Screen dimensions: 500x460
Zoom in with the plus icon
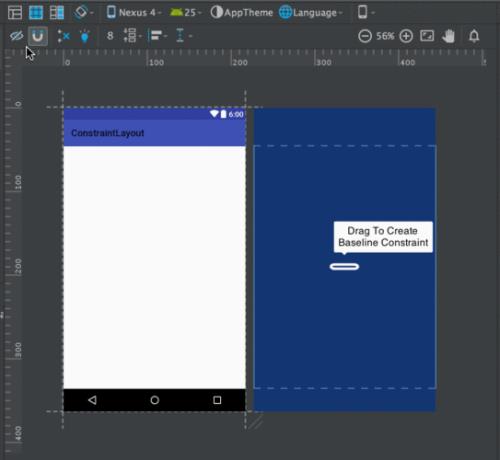tap(406, 36)
